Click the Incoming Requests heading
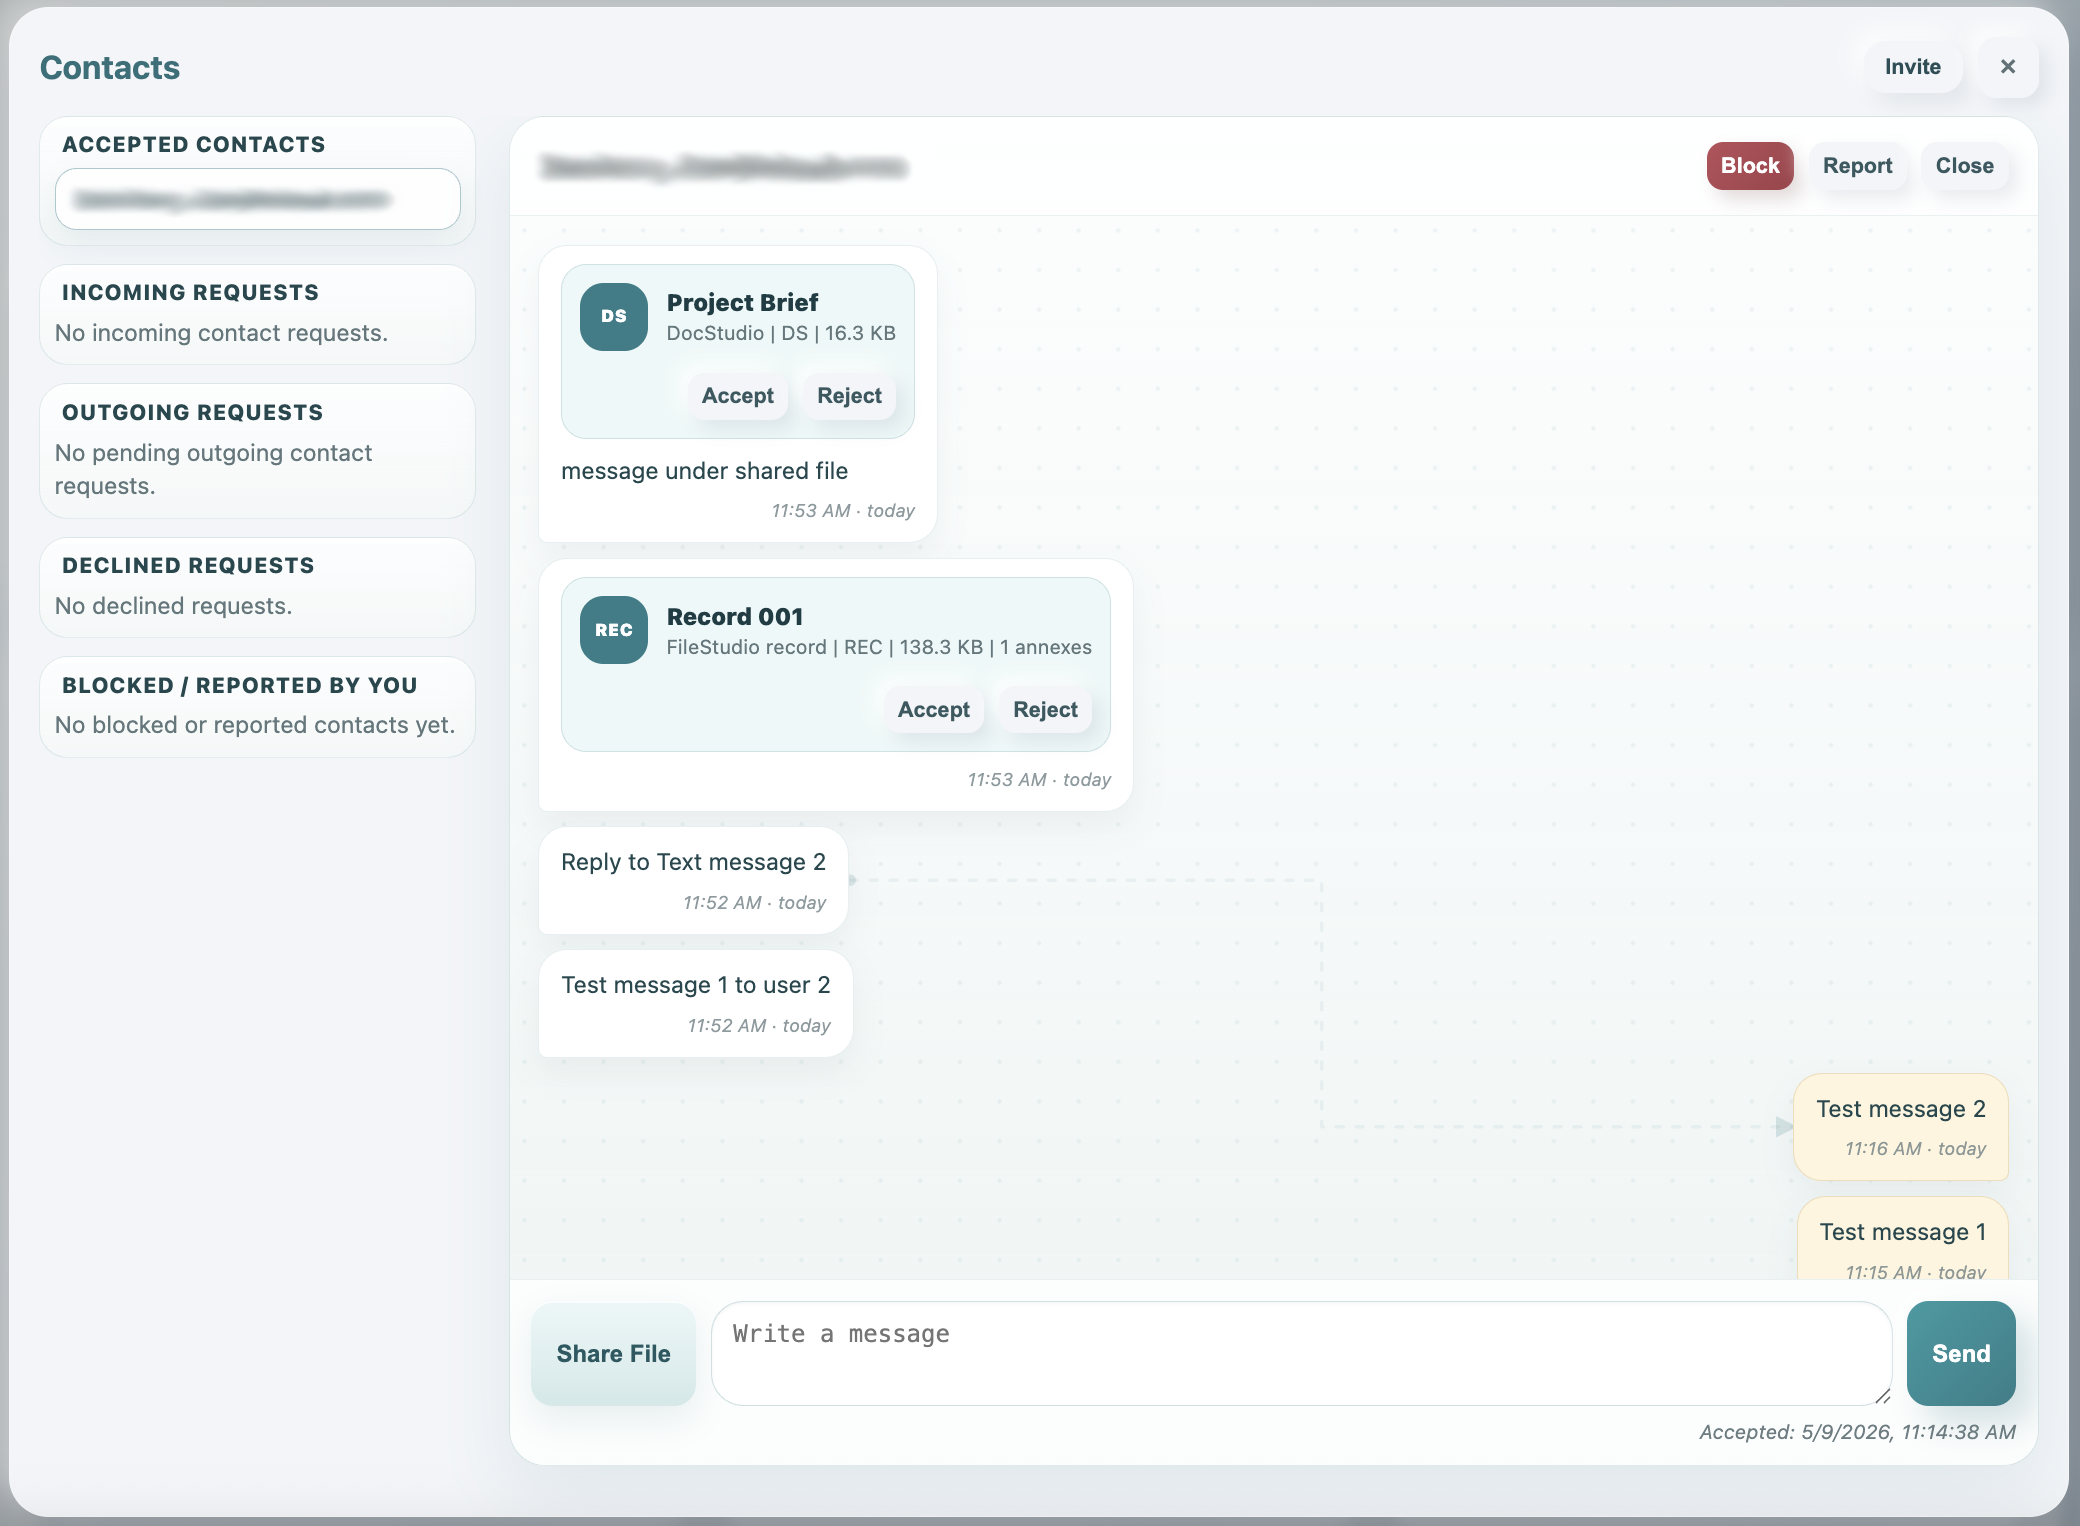Viewport: 2080px width, 1526px height. (190, 293)
